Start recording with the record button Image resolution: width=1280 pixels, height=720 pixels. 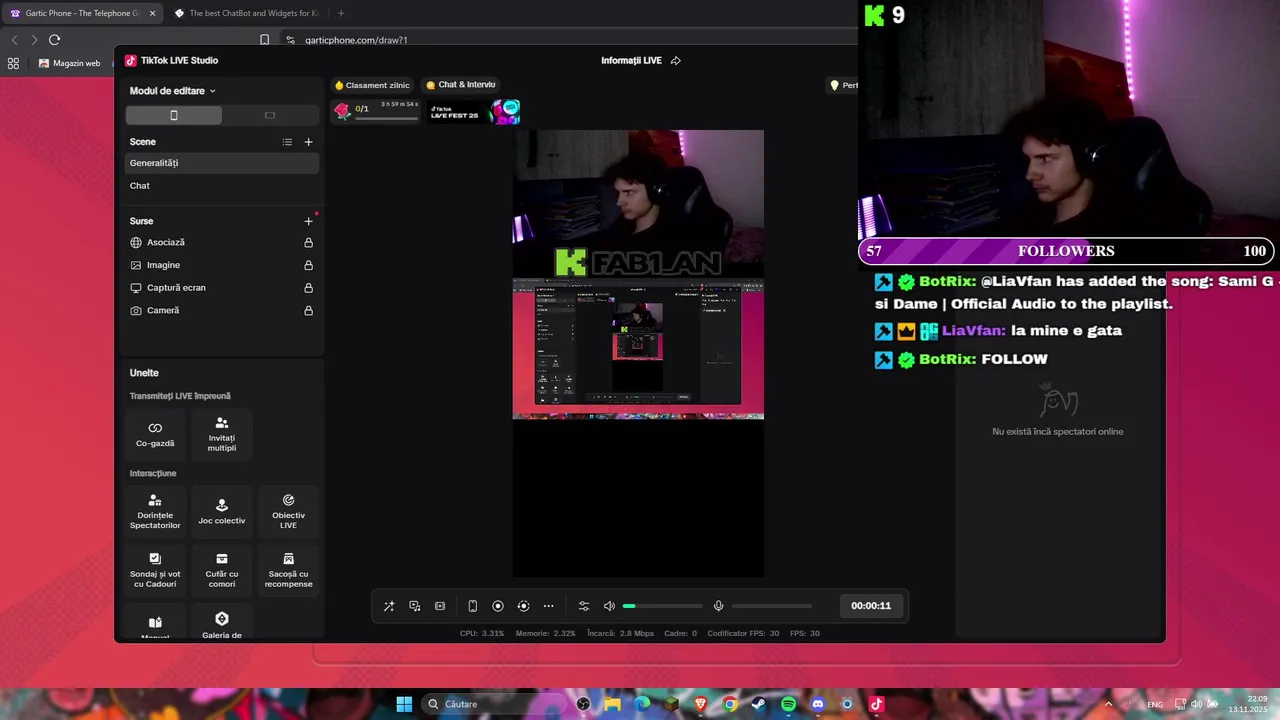click(498, 606)
